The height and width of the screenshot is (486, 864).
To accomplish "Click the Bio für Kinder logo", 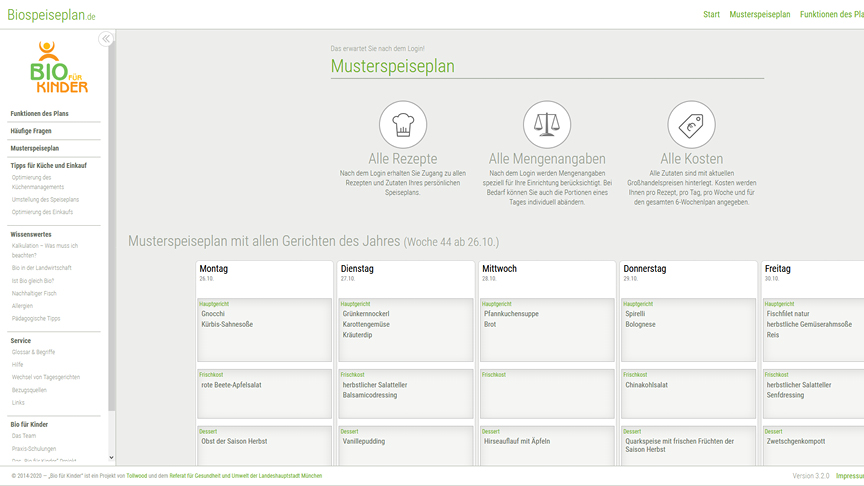I will [x=55, y=68].
